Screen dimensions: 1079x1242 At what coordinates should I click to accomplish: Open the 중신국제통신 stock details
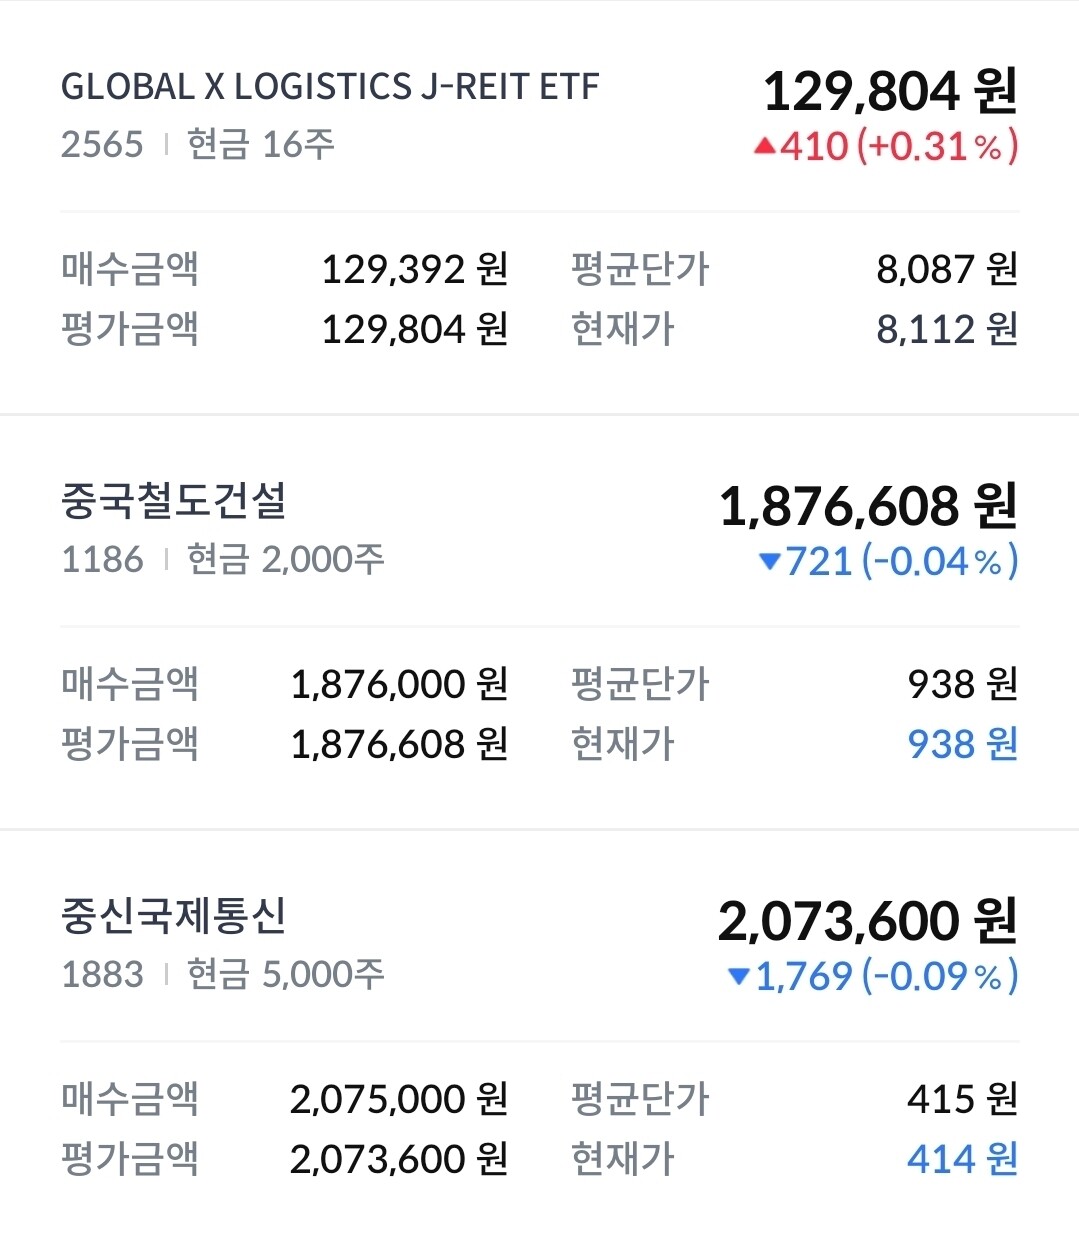tap(174, 916)
